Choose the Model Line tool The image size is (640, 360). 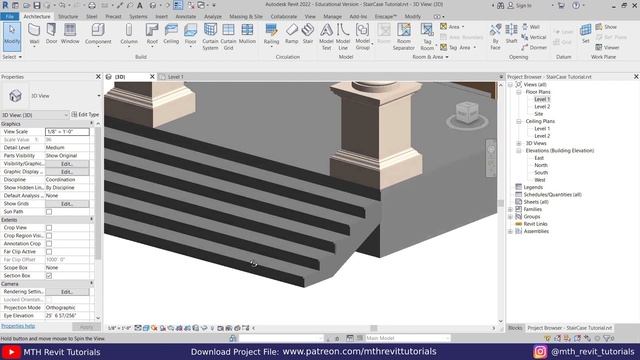coord(343,36)
